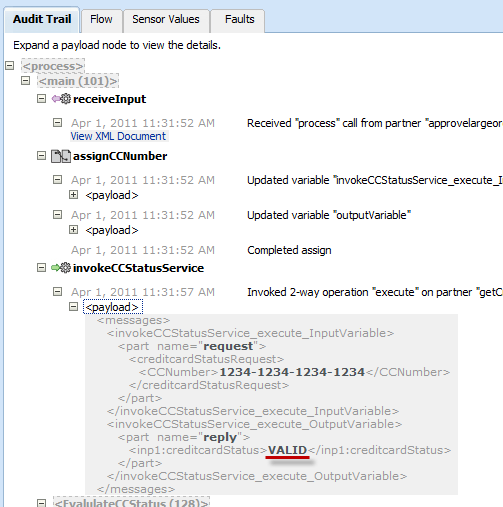The height and width of the screenshot is (507, 503).
Task: Click the receiveInput receive activity icon
Action: click(61, 99)
